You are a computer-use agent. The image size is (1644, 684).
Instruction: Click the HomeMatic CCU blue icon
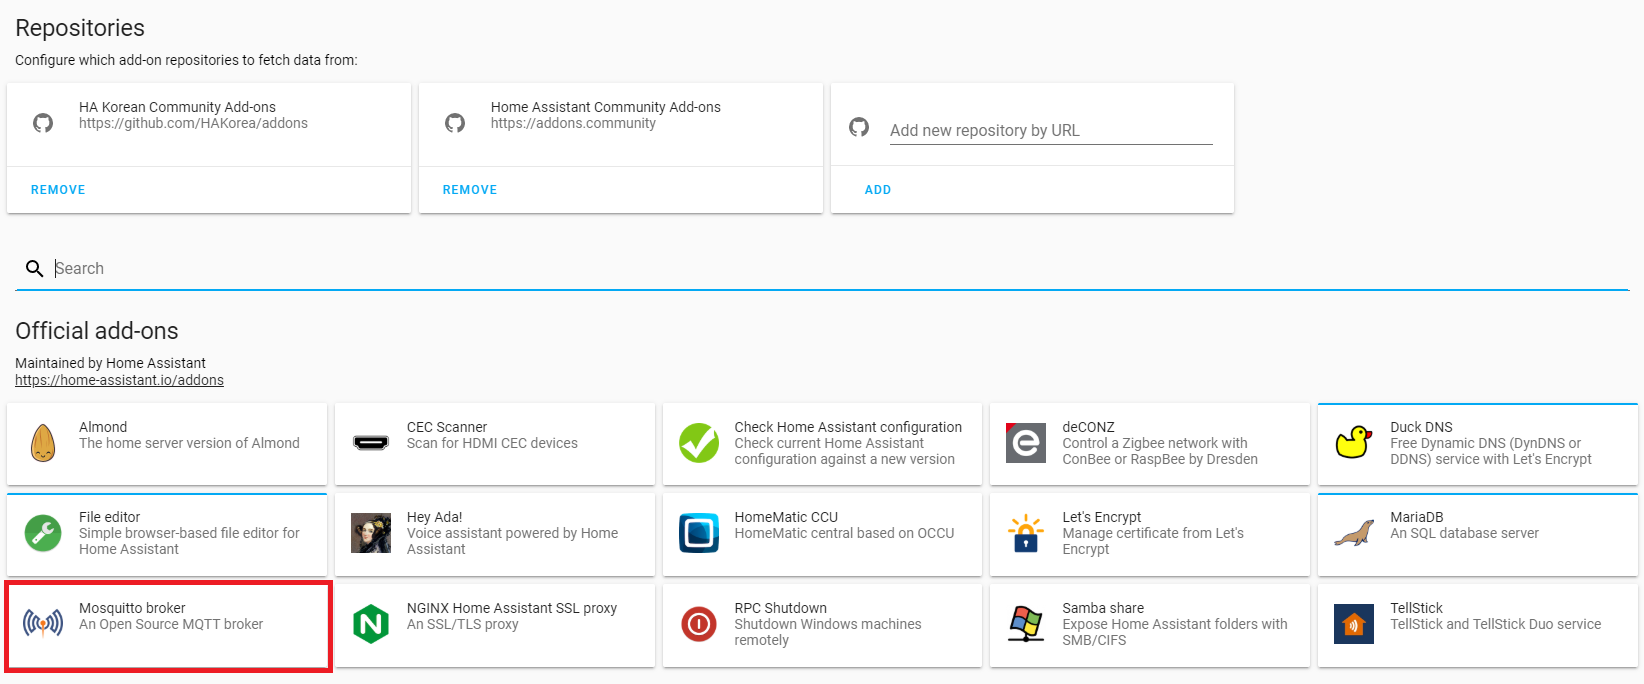tap(699, 533)
